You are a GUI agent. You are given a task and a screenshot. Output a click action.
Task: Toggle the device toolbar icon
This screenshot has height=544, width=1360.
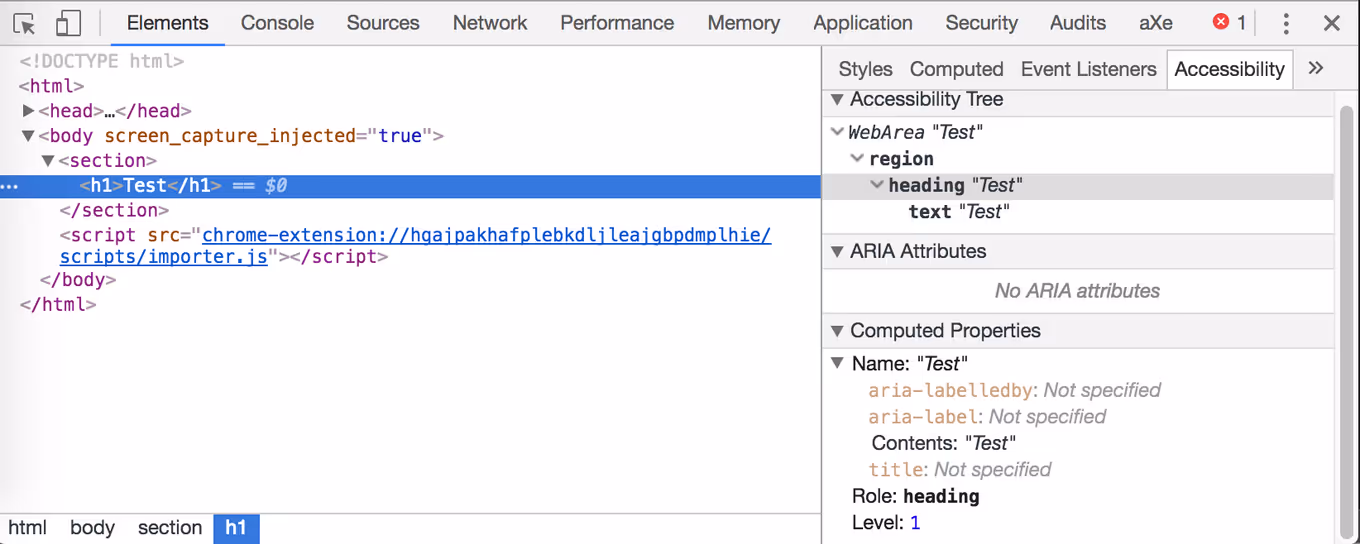[x=67, y=24]
